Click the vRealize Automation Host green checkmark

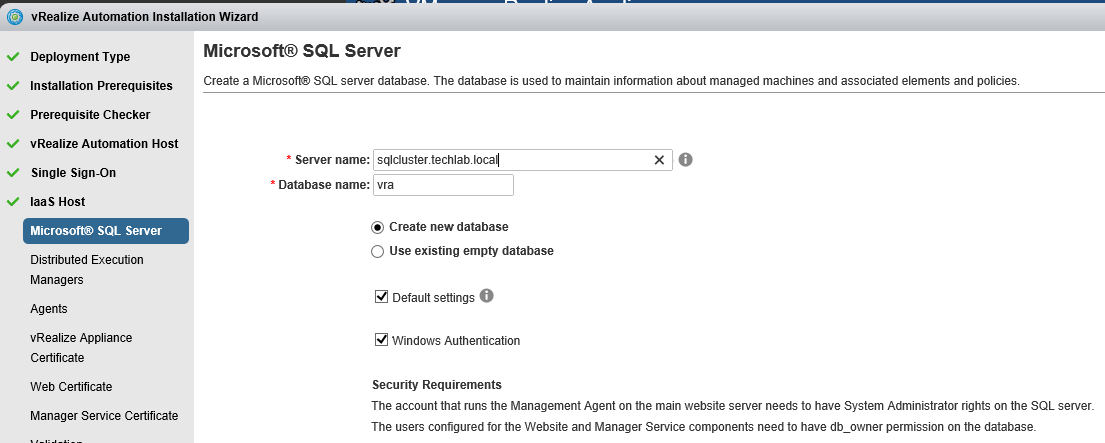(x=13, y=143)
